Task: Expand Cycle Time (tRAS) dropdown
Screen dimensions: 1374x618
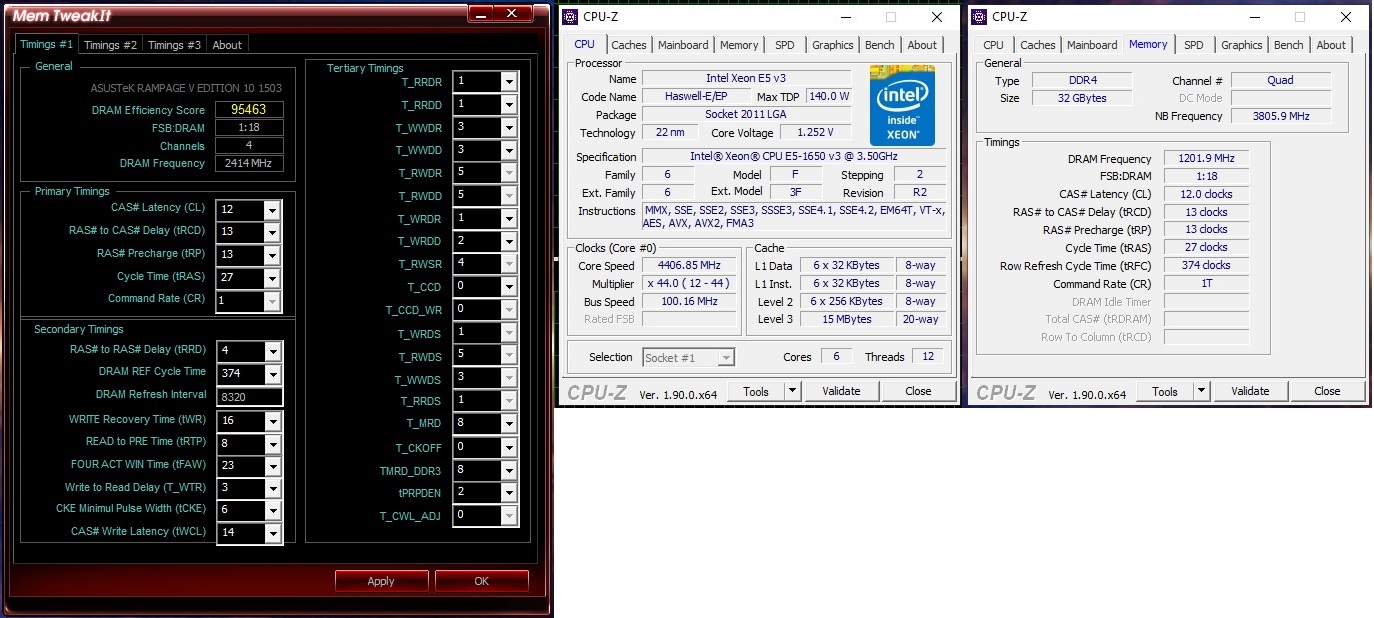Action: click(272, 278)
